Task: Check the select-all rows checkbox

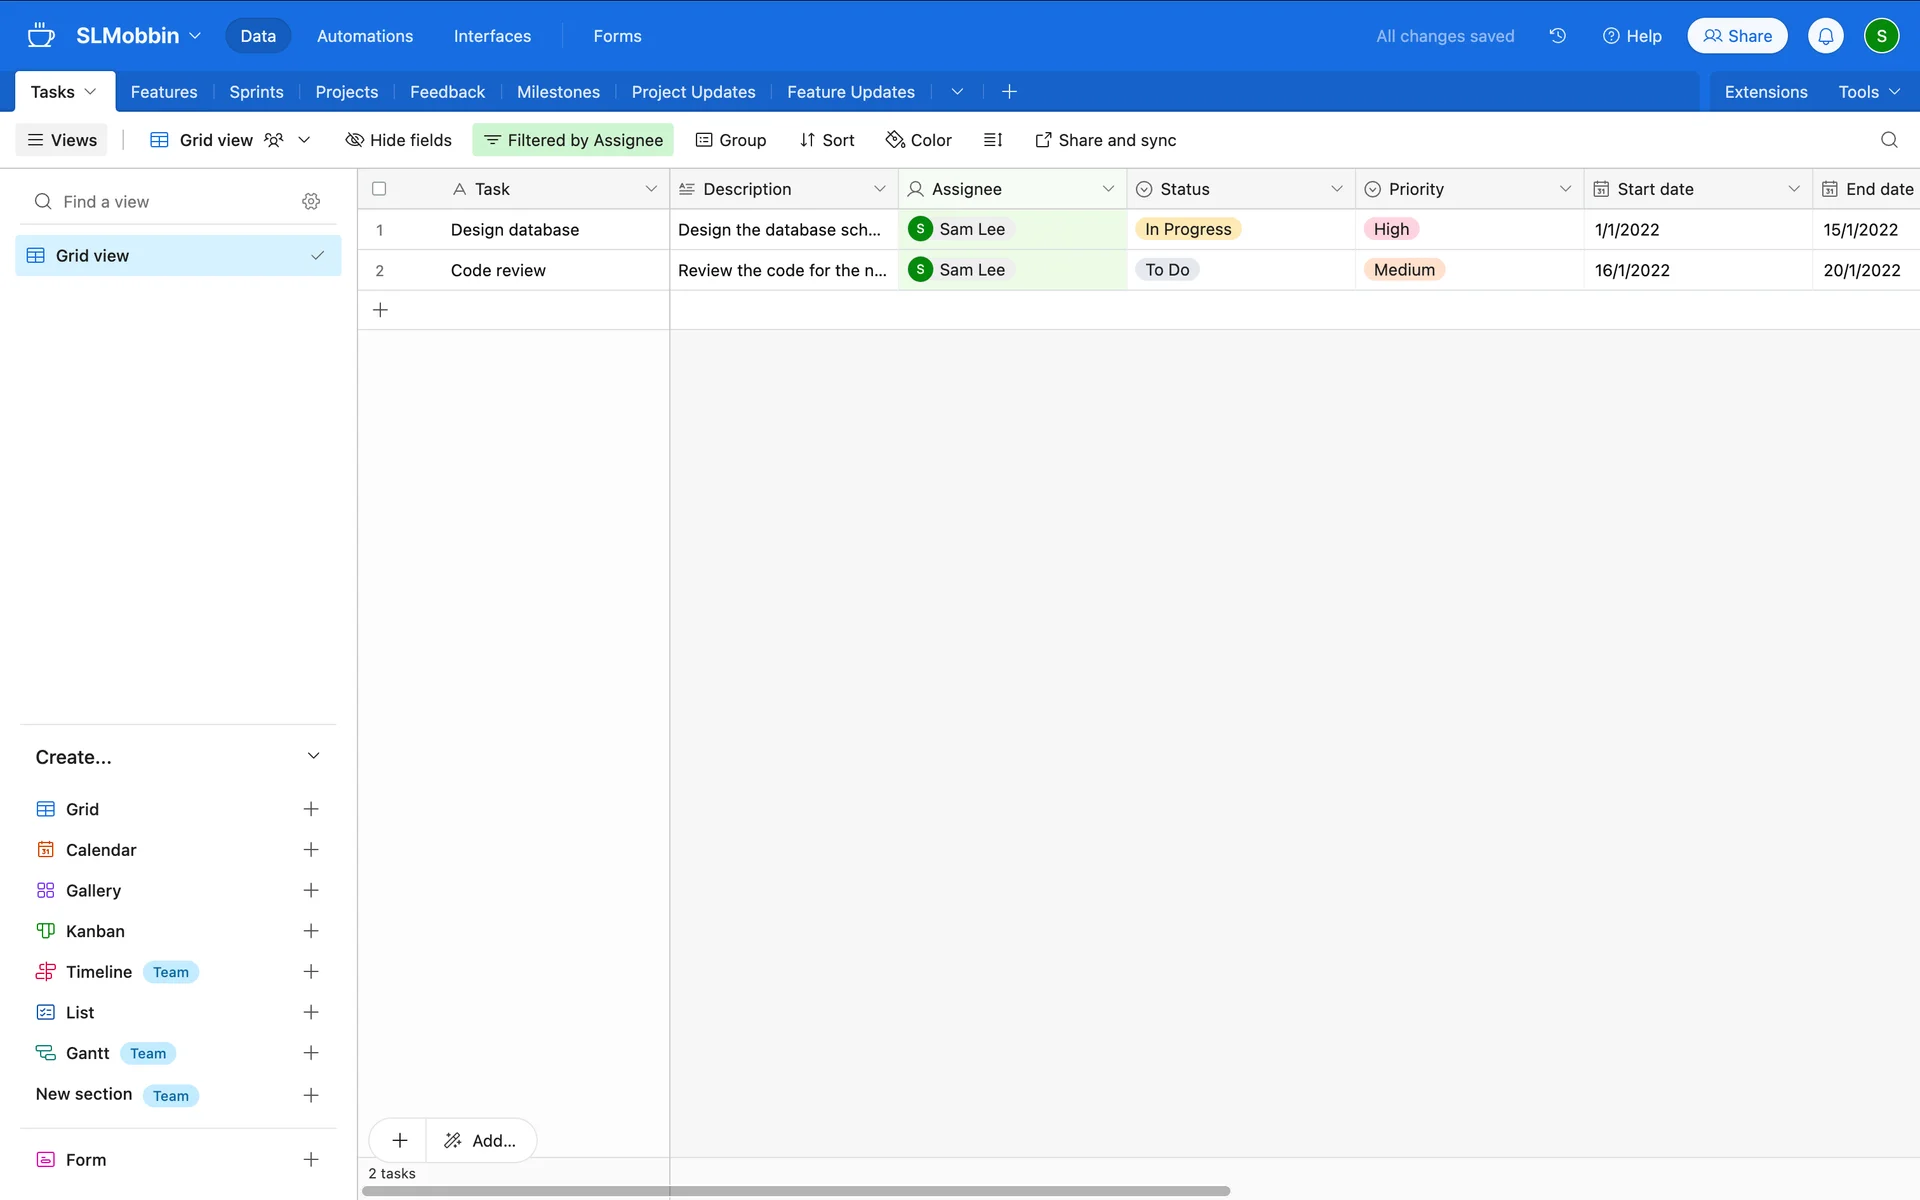Action: (x=379, y=189)
